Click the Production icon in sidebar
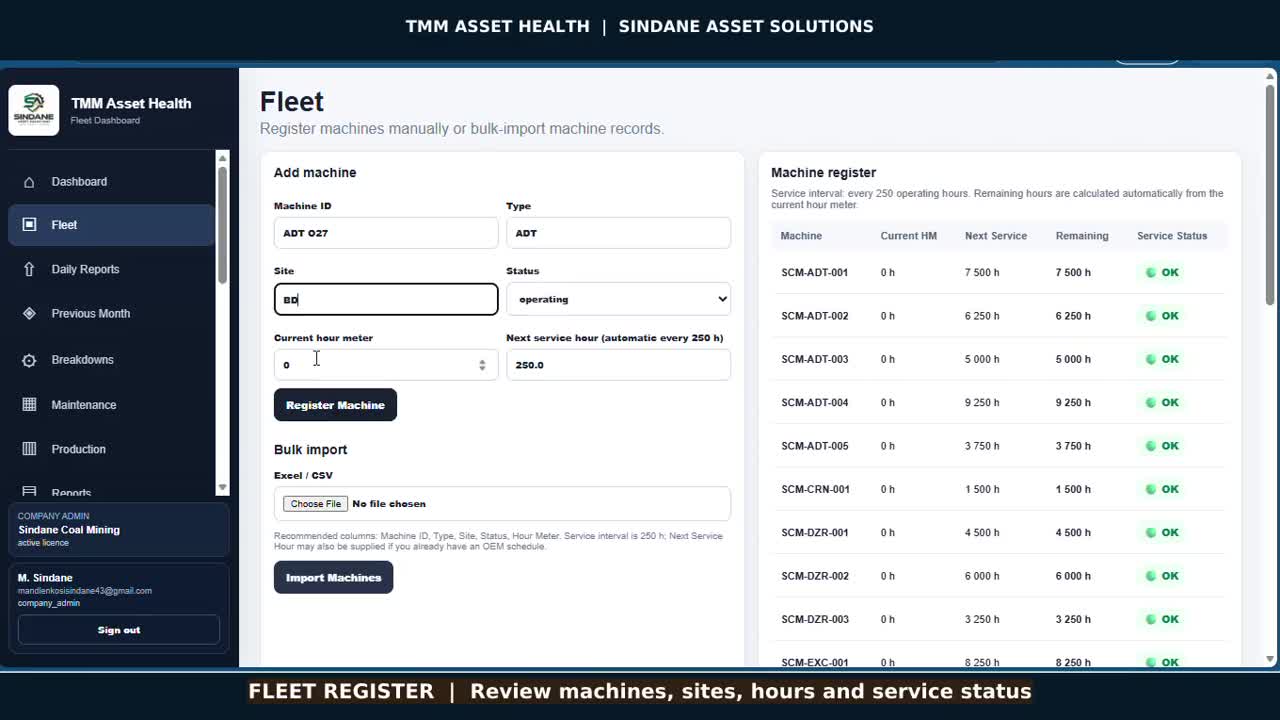Image resolution: width=1280 pixels, height=720 pixels. 29,449
